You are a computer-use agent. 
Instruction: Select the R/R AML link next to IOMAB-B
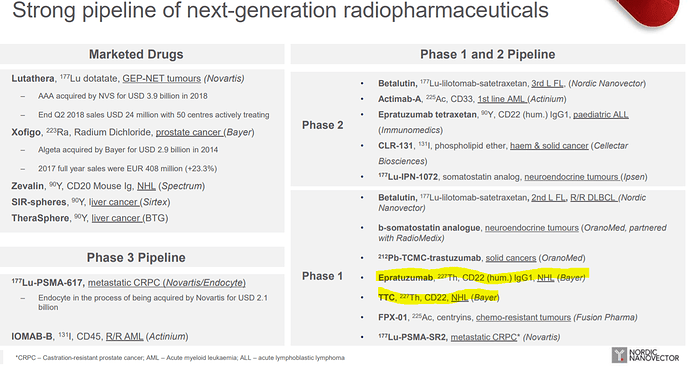[x=125, y=337]
